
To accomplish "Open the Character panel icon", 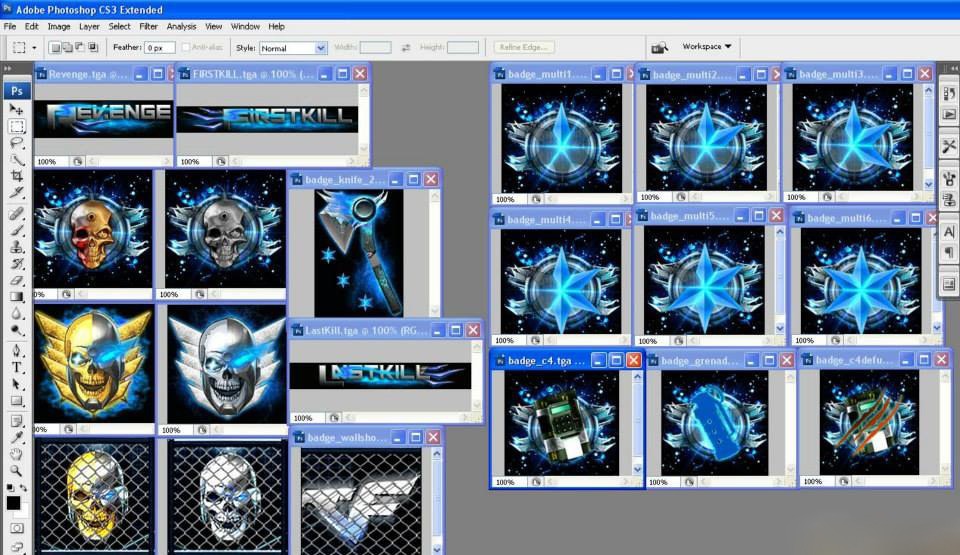I will pos(949,232).
